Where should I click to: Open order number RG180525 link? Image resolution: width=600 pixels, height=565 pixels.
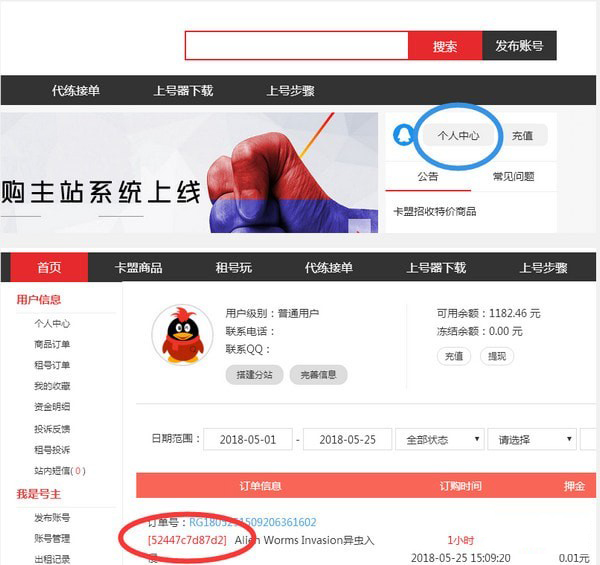tap(253, 522)
